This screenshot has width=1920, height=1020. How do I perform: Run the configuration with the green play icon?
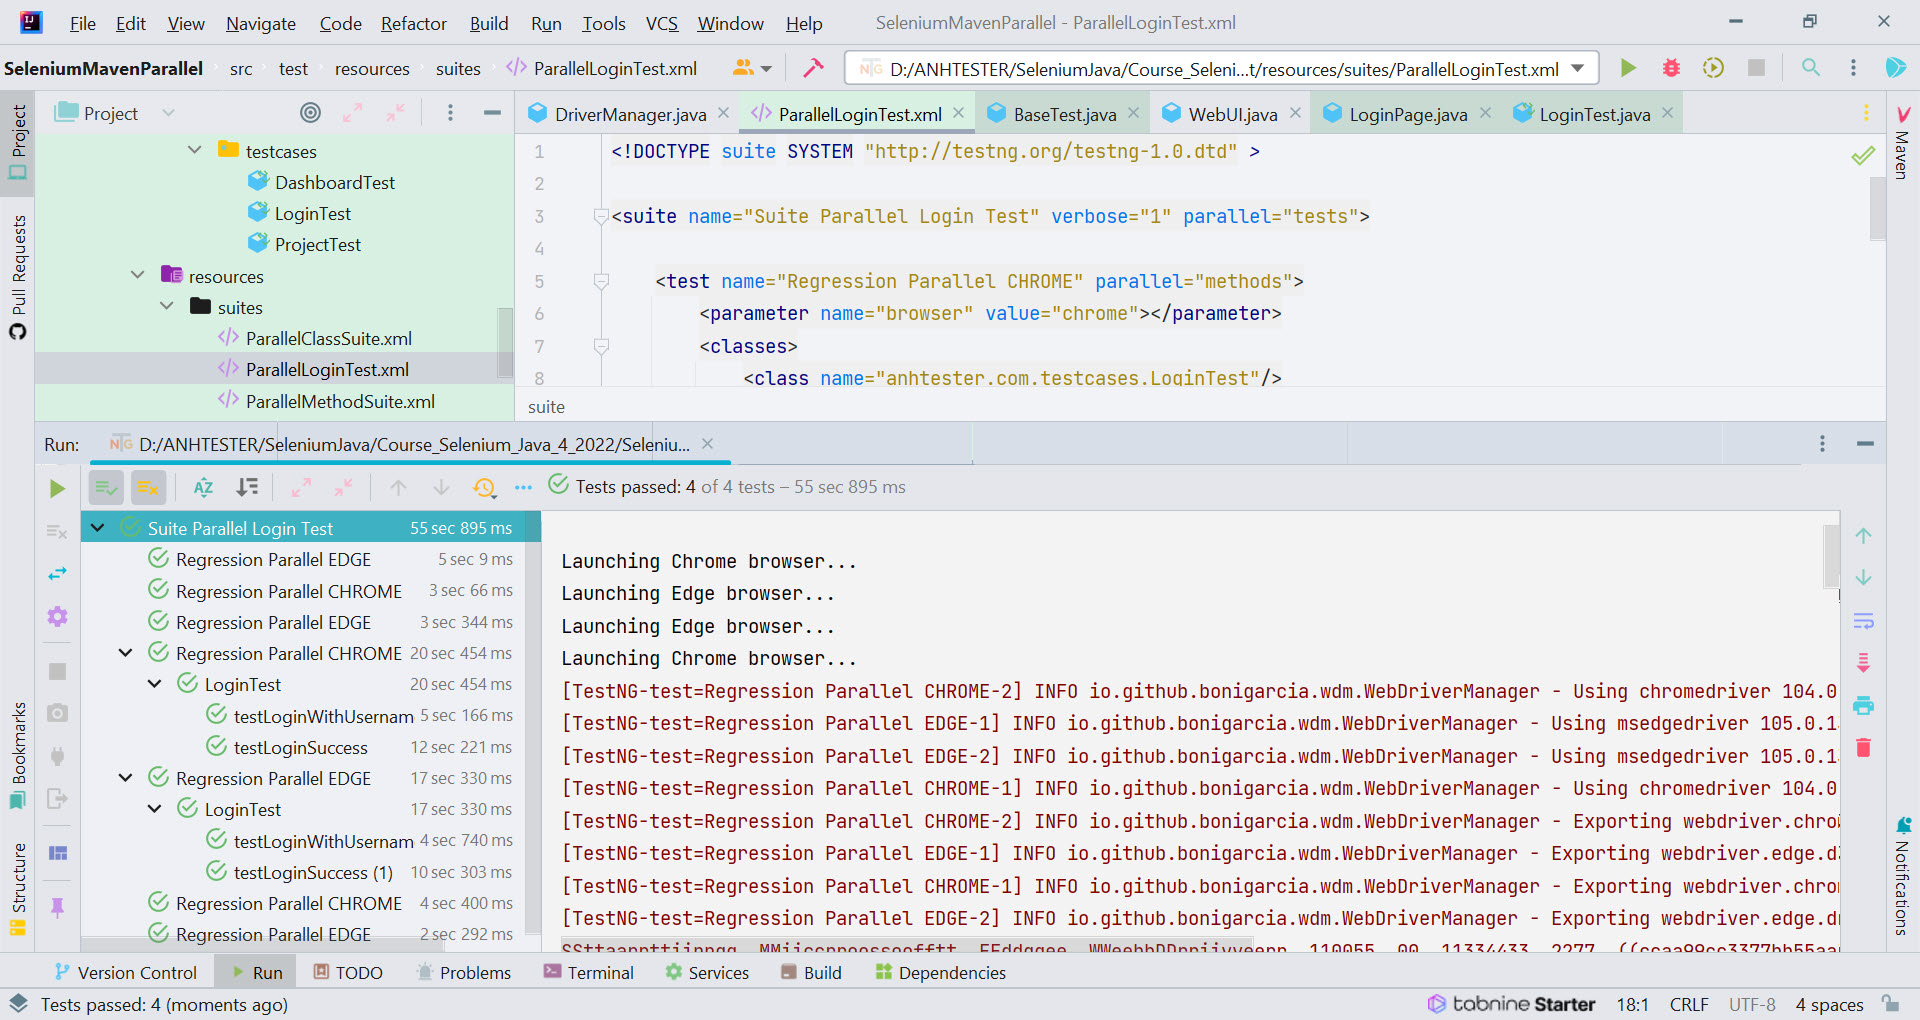click(1628, 68)
